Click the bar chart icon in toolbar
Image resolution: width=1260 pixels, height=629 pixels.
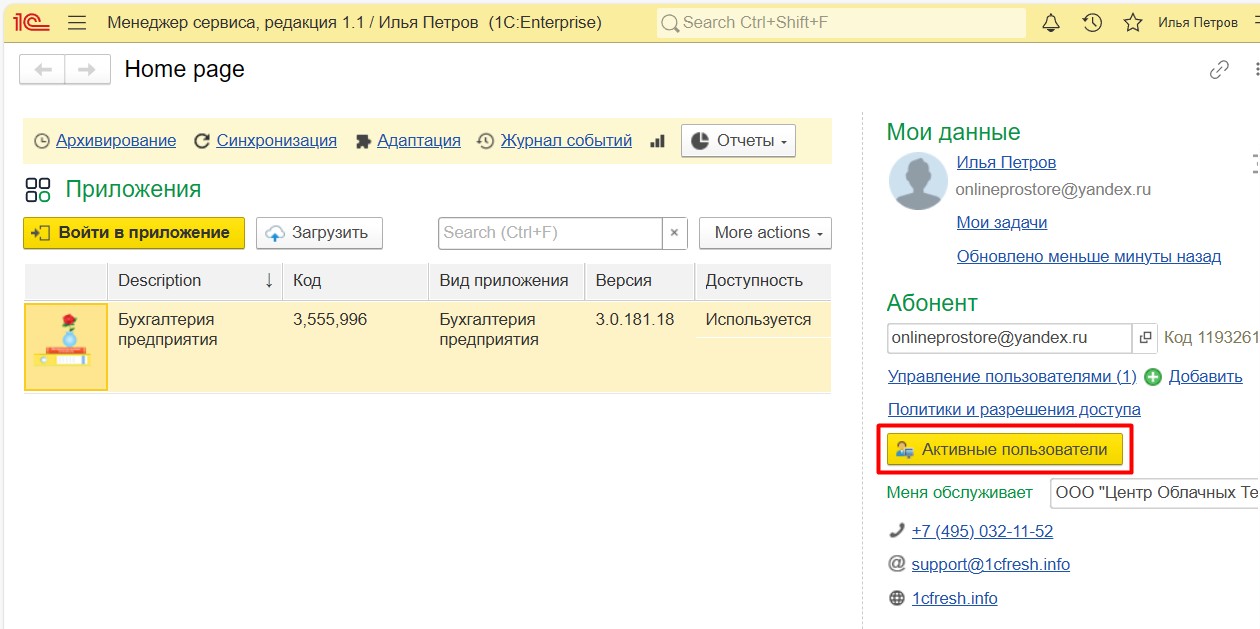(x=657, y=141)
